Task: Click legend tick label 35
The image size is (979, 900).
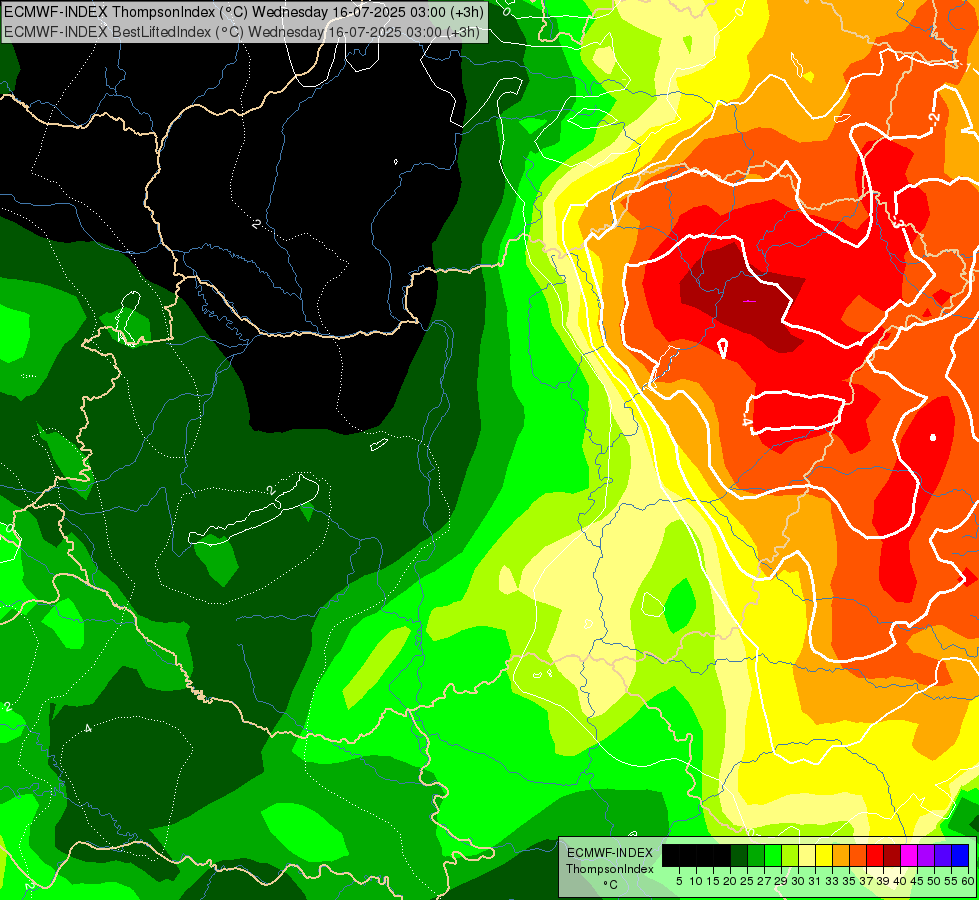Action: tap(850, 881)
